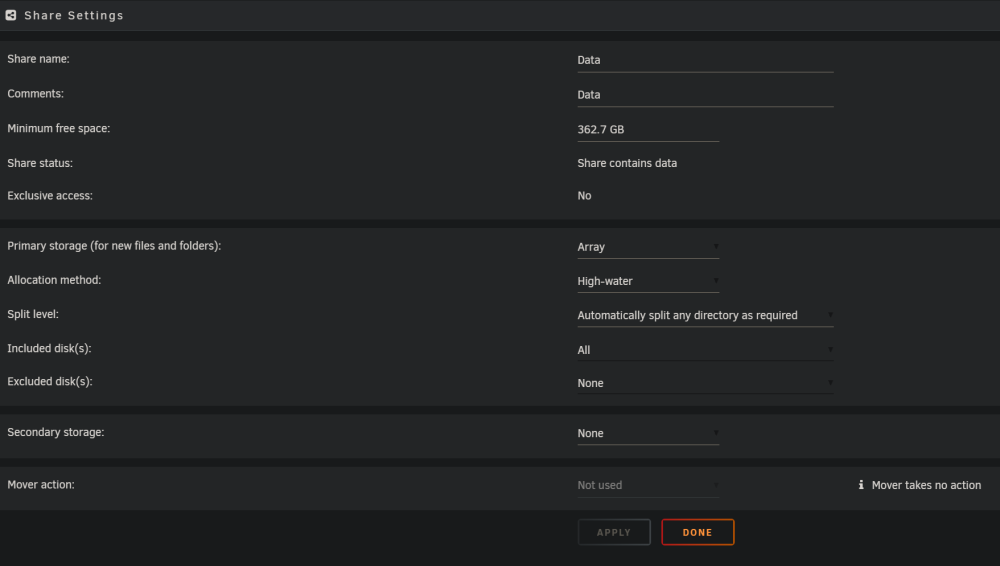Click the 'Excluded disk(s):' label
This screenshot has width=1000, height=566.
tap(50, 382)
